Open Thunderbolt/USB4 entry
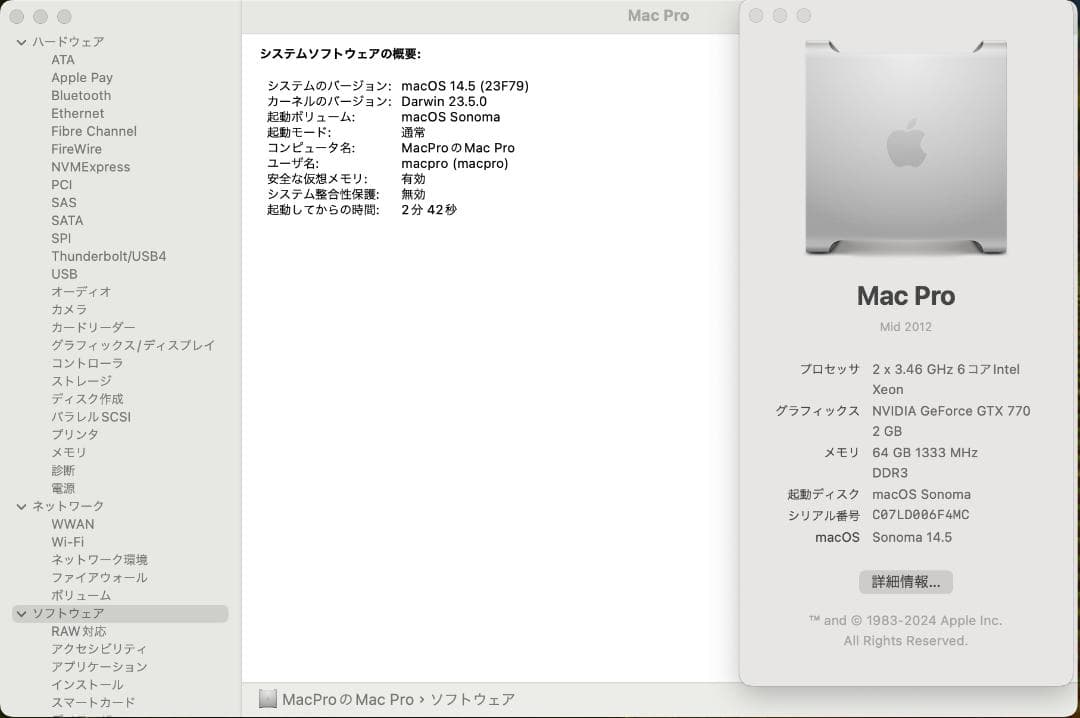The image size is (1080, 718). [x=109, y=256]
